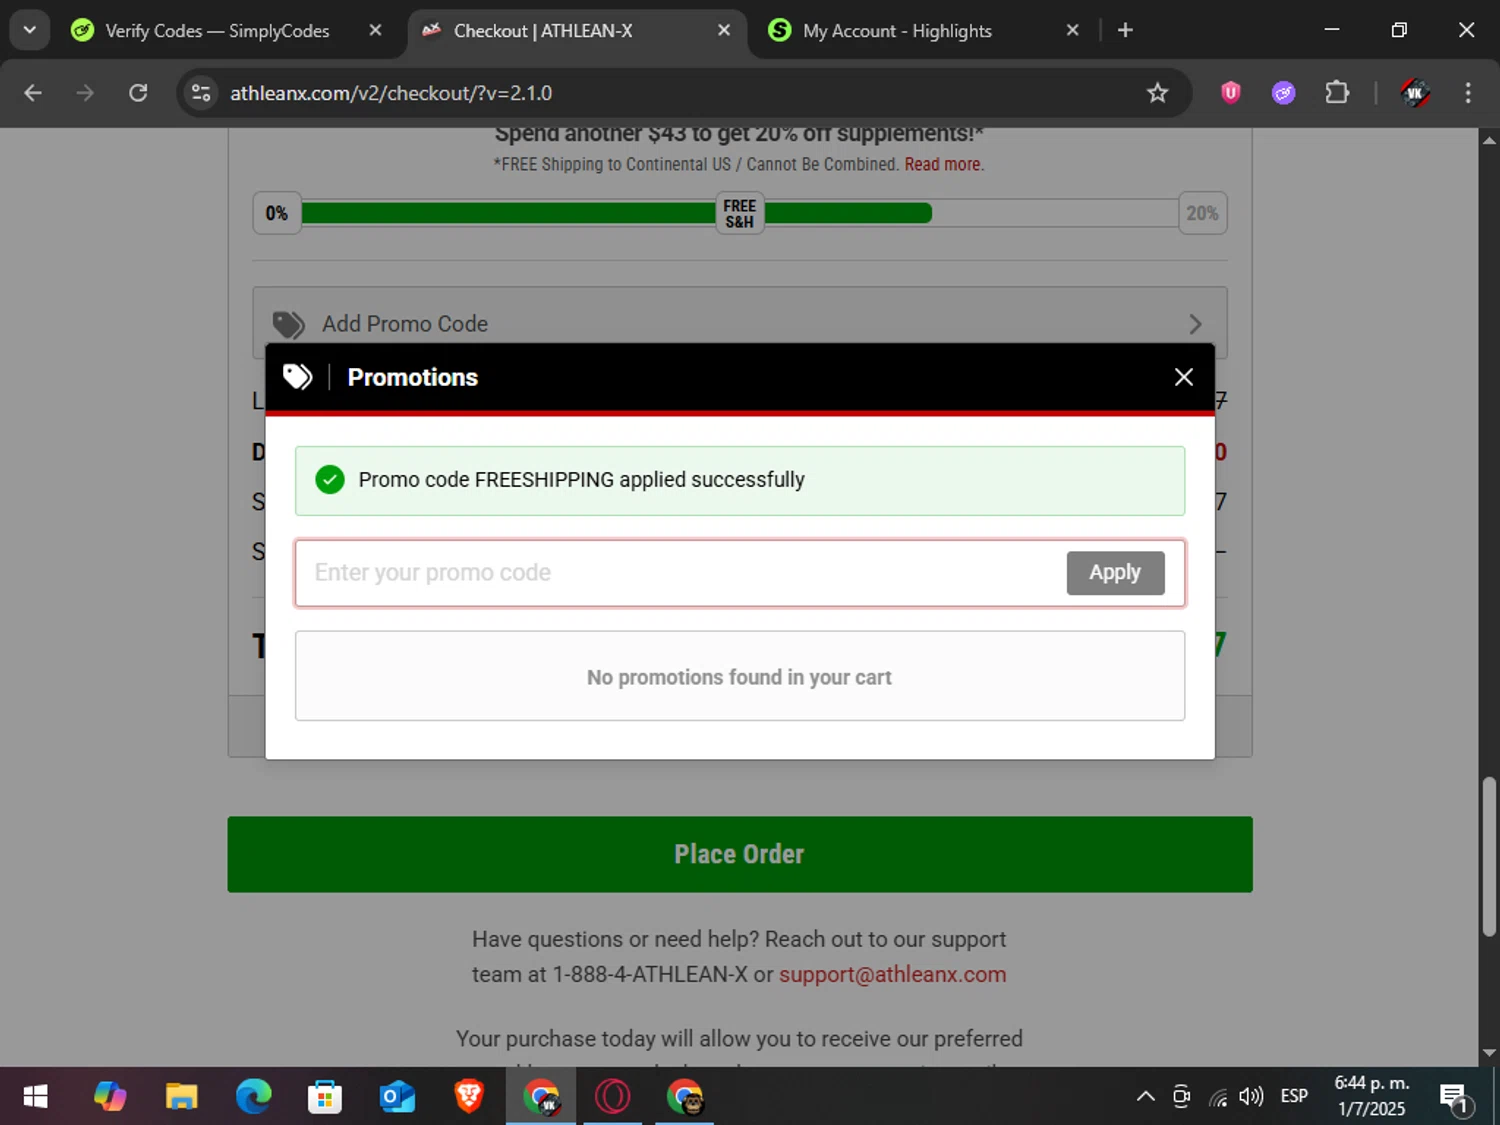The image size is (1500, 1125).
Task: Open Brave browser from the taskbar
Action: (469, 1097)
